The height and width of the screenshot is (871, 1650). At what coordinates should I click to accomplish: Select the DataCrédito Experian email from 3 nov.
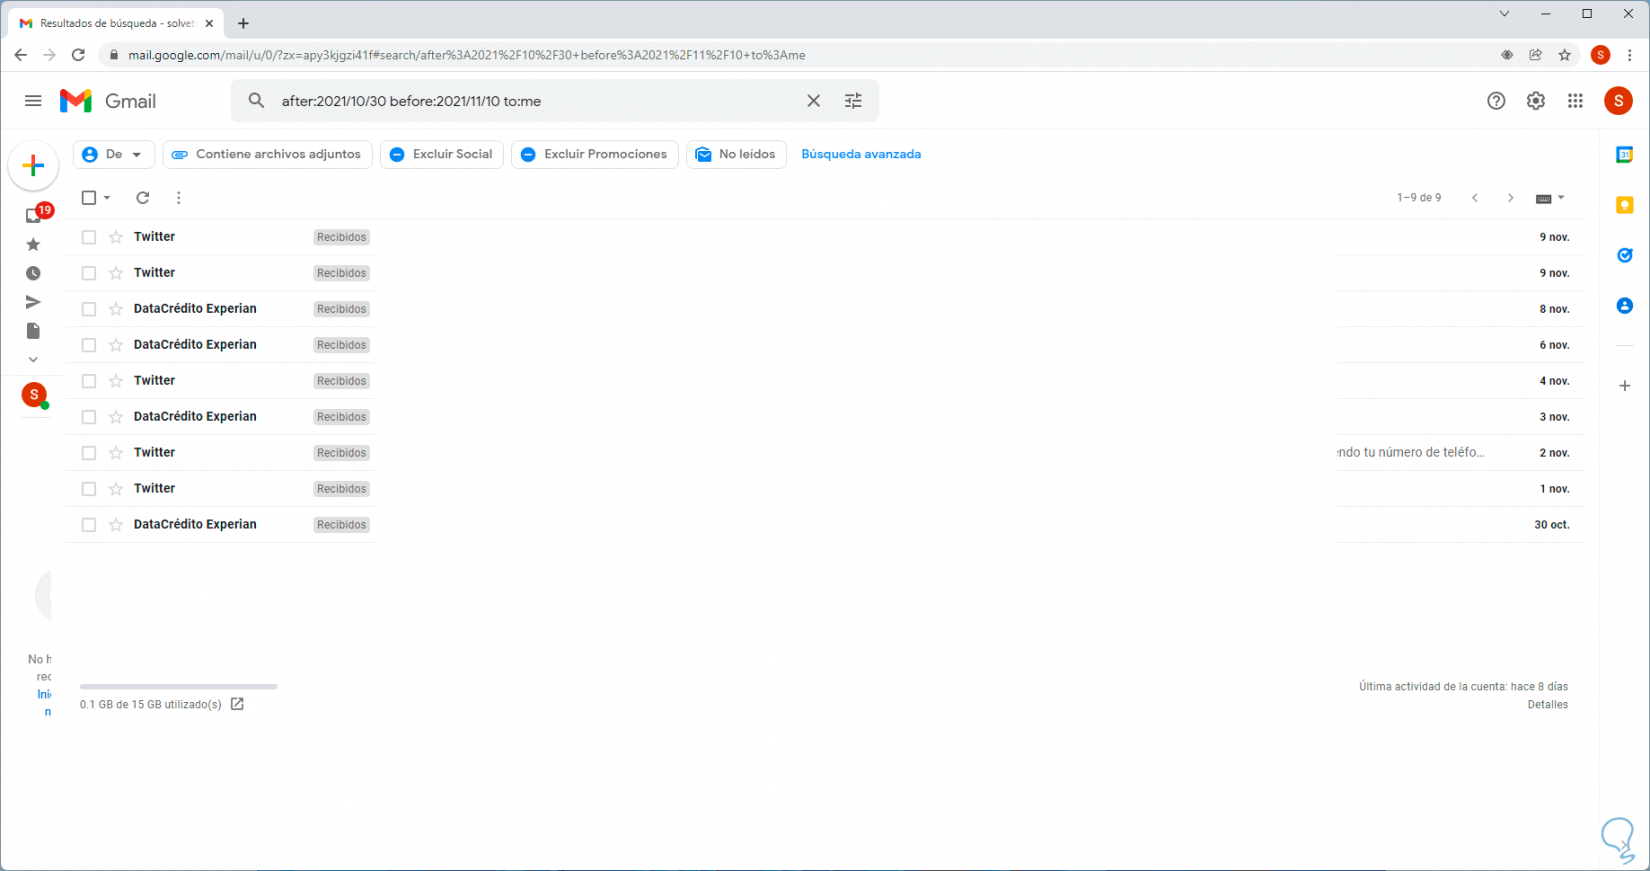point(89,417)
